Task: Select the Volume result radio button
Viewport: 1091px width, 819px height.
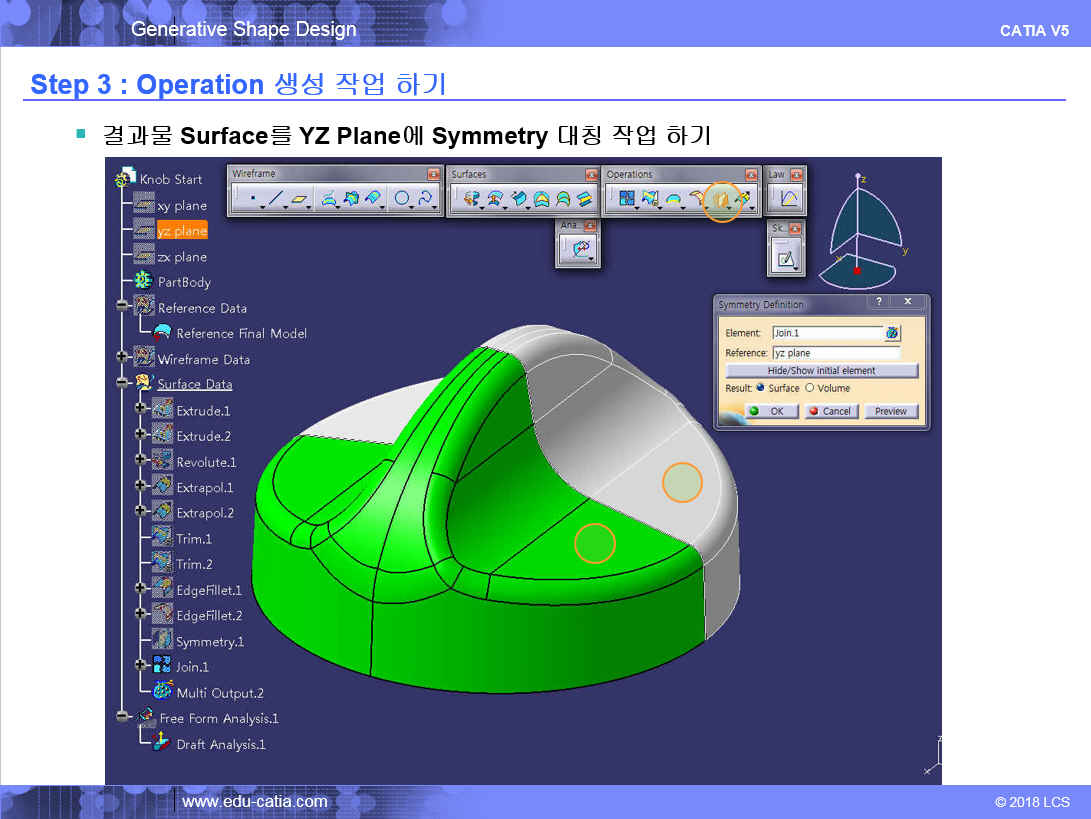Action: click(809, 388)
